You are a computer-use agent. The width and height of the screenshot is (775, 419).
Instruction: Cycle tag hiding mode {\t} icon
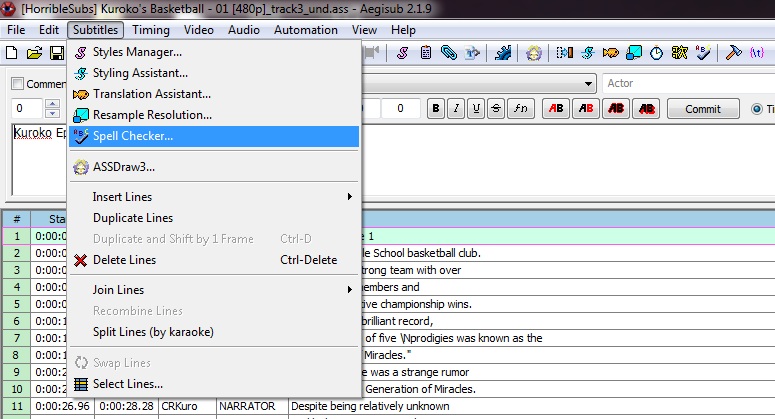pyautogui.click(x=757, y=52)
